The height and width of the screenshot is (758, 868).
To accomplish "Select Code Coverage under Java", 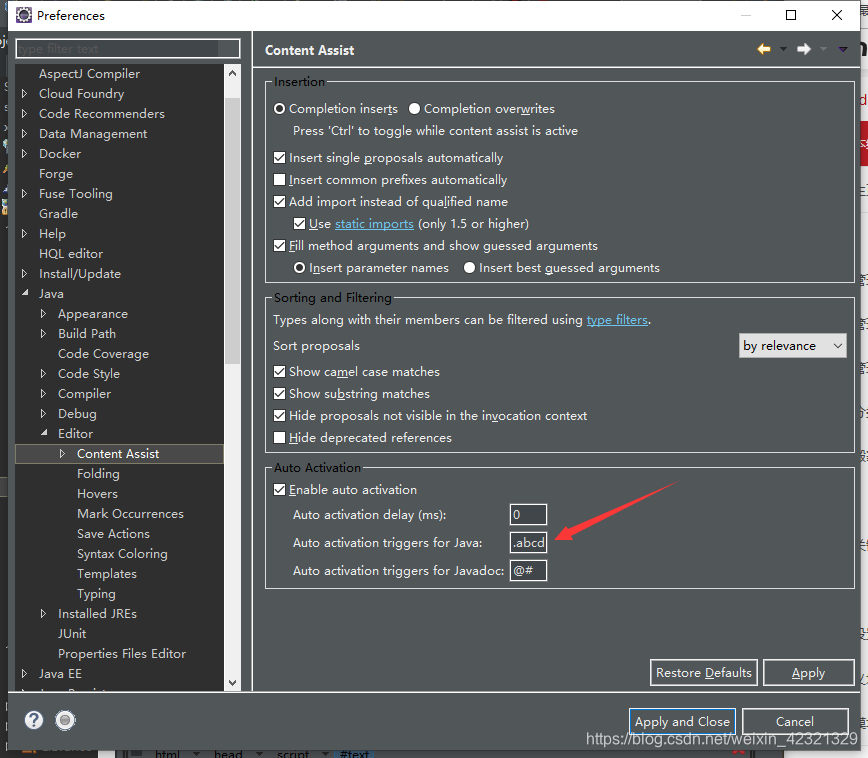I will (x=104, y=354).
